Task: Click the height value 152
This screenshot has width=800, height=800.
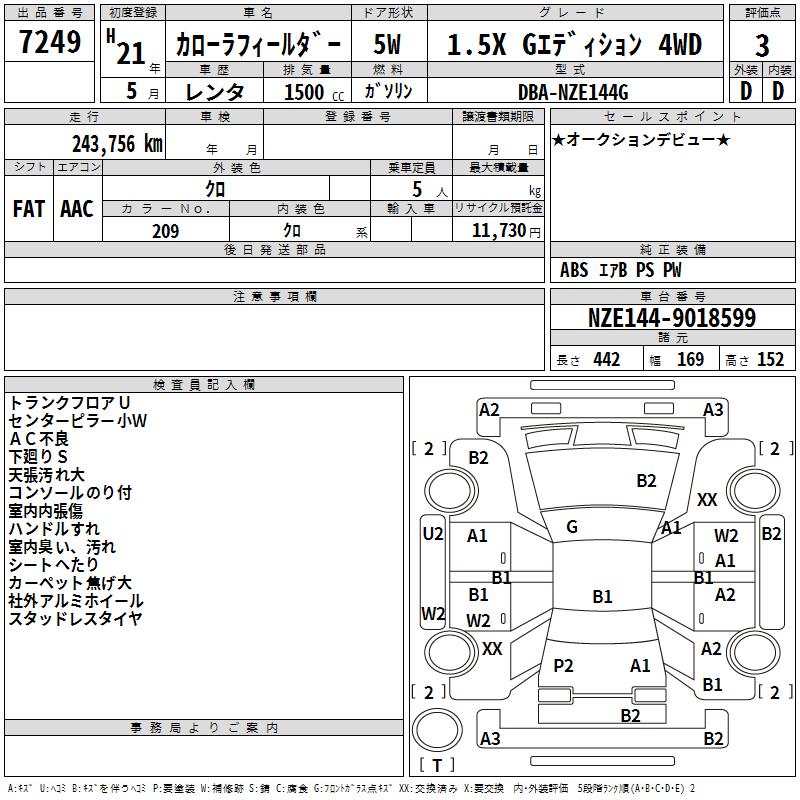Action: coord(770,360)
